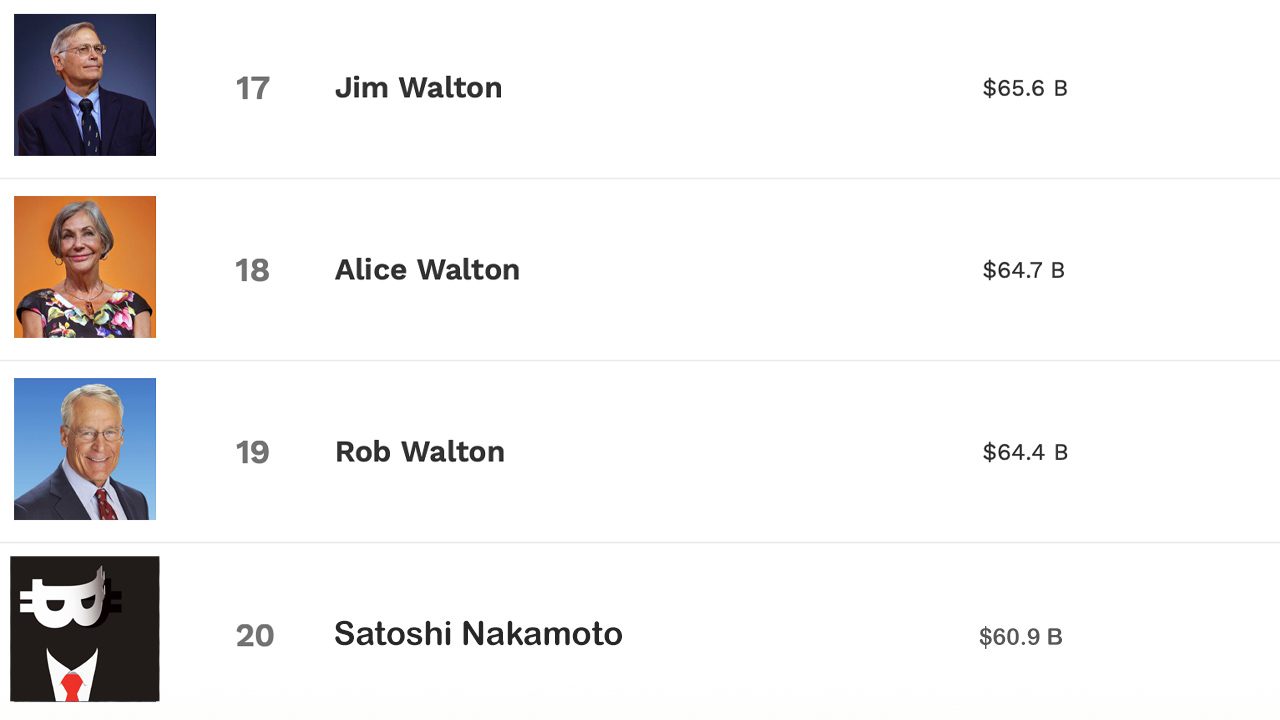1280x720 pixels.
Task: Click the $65.6 B net worth
Action: point(1025,89)
